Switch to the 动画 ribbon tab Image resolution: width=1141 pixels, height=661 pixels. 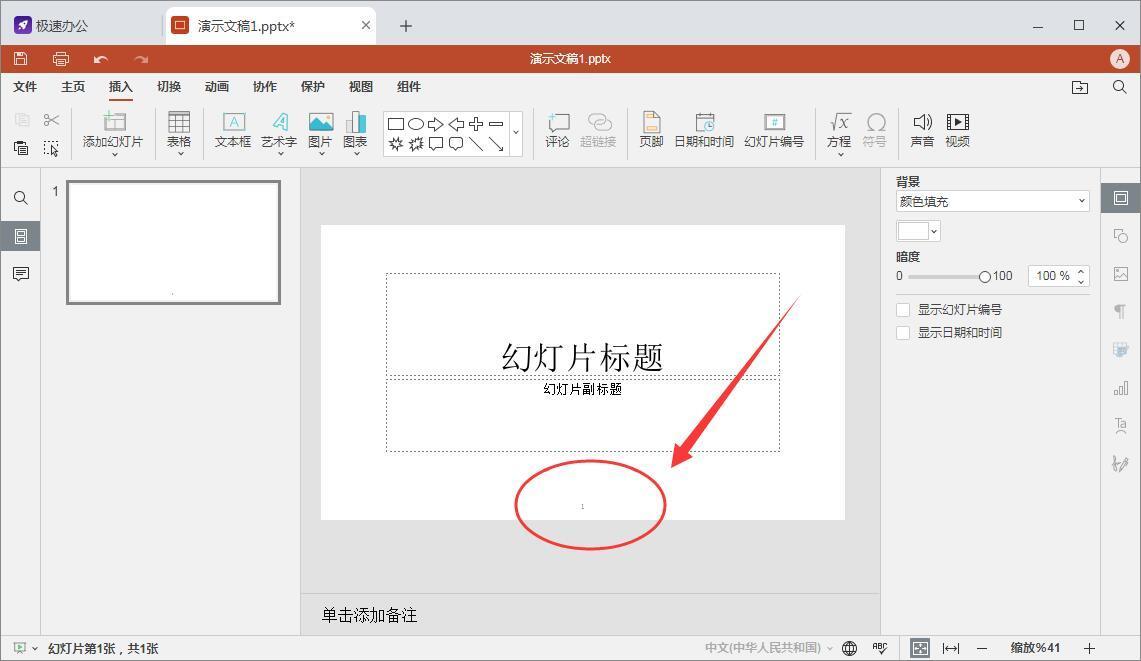point(217,87)
